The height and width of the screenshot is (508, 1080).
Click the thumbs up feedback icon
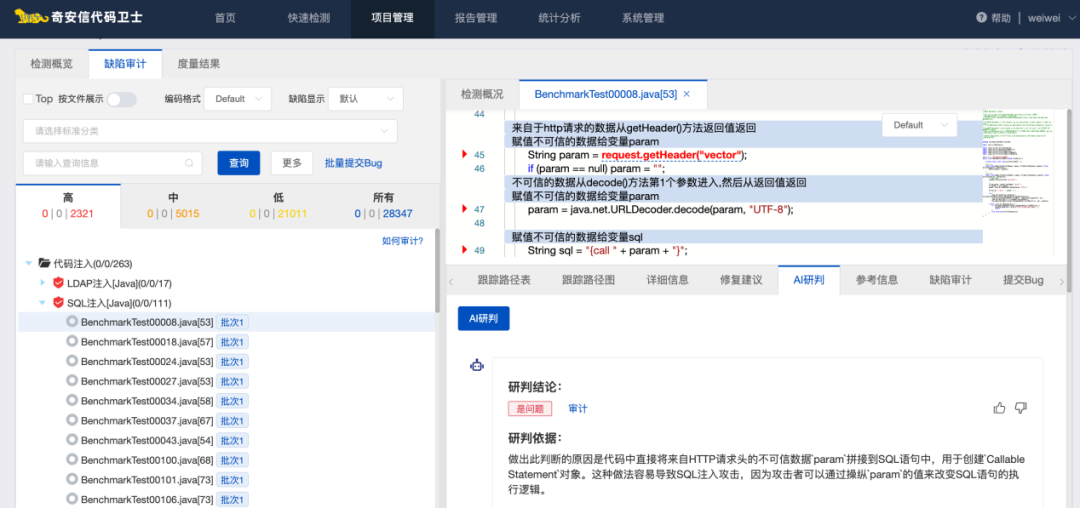pos(1000,408)
